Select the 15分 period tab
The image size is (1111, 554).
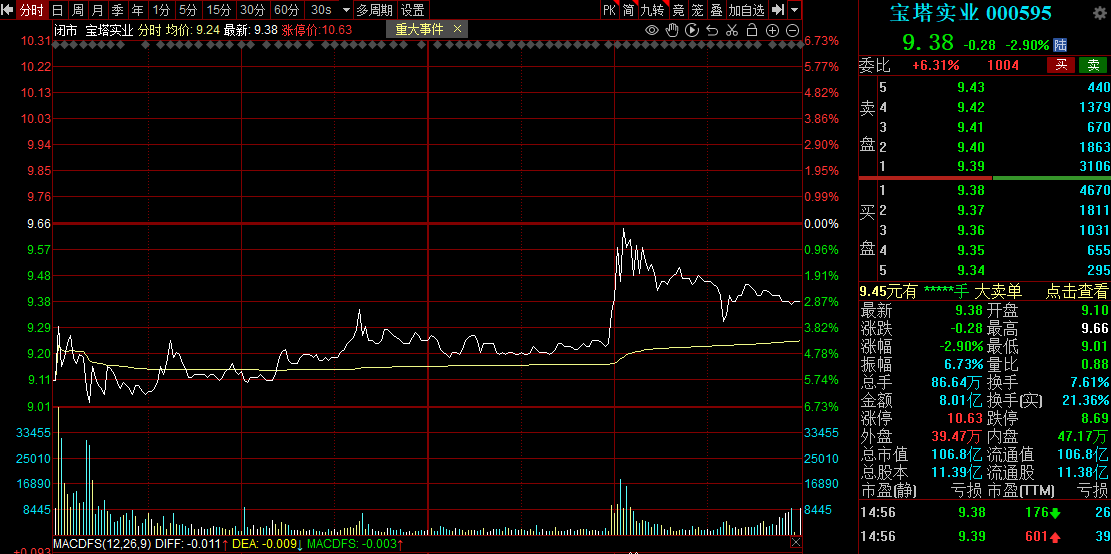pos(218,10)
